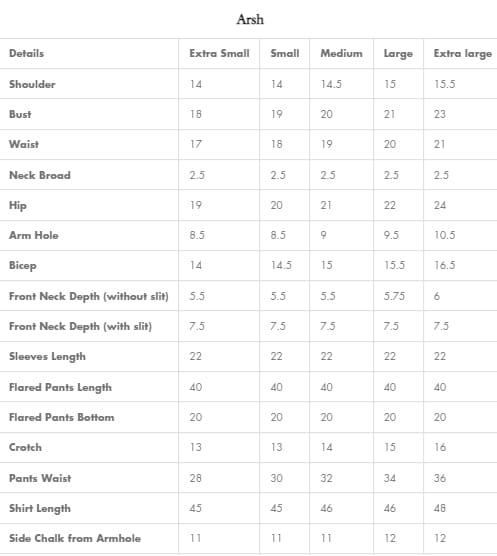Select the Details column header

click(x=27, y=54)
